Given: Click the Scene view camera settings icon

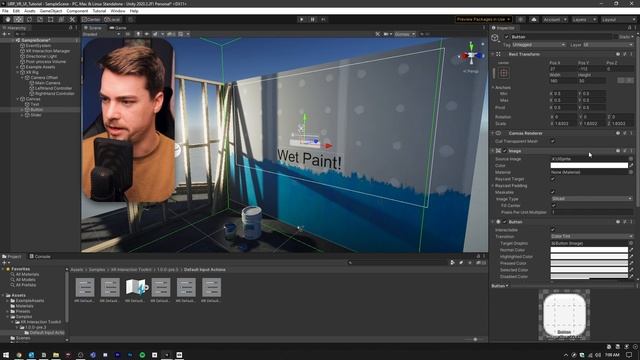Looking at the screenshot, I should tap(386, 34).
